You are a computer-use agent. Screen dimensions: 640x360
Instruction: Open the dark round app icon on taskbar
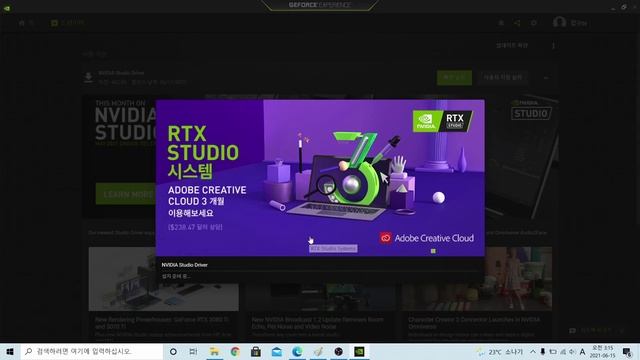tap(338, 351)
